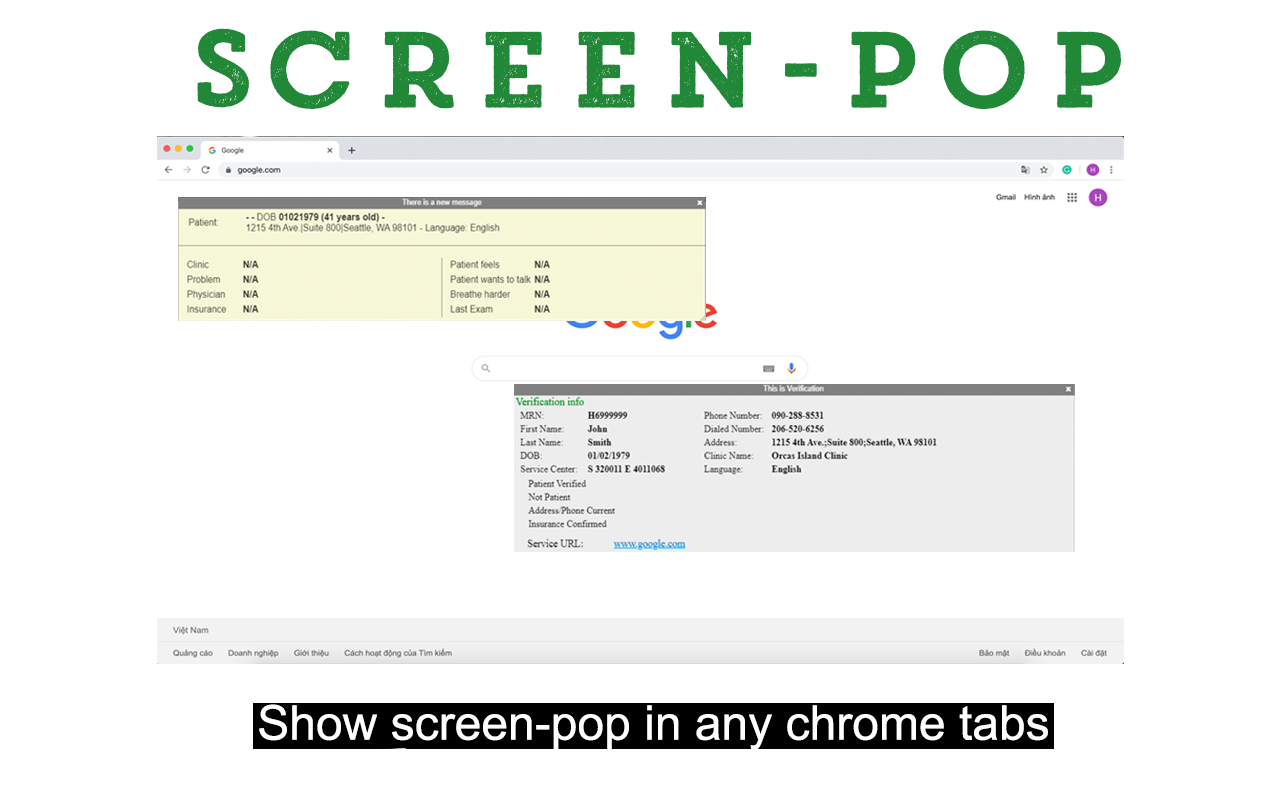Image resolution: width=1280 pixels, height=800 pixels.
Task: Open the Gmail menu link
Action: (1005, 197)
